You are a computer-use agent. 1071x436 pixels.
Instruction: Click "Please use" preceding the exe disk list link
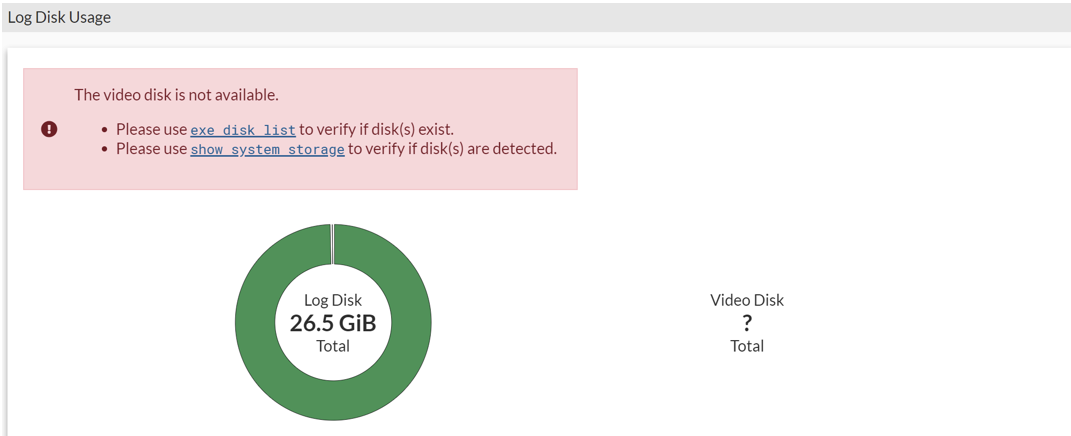151,129
